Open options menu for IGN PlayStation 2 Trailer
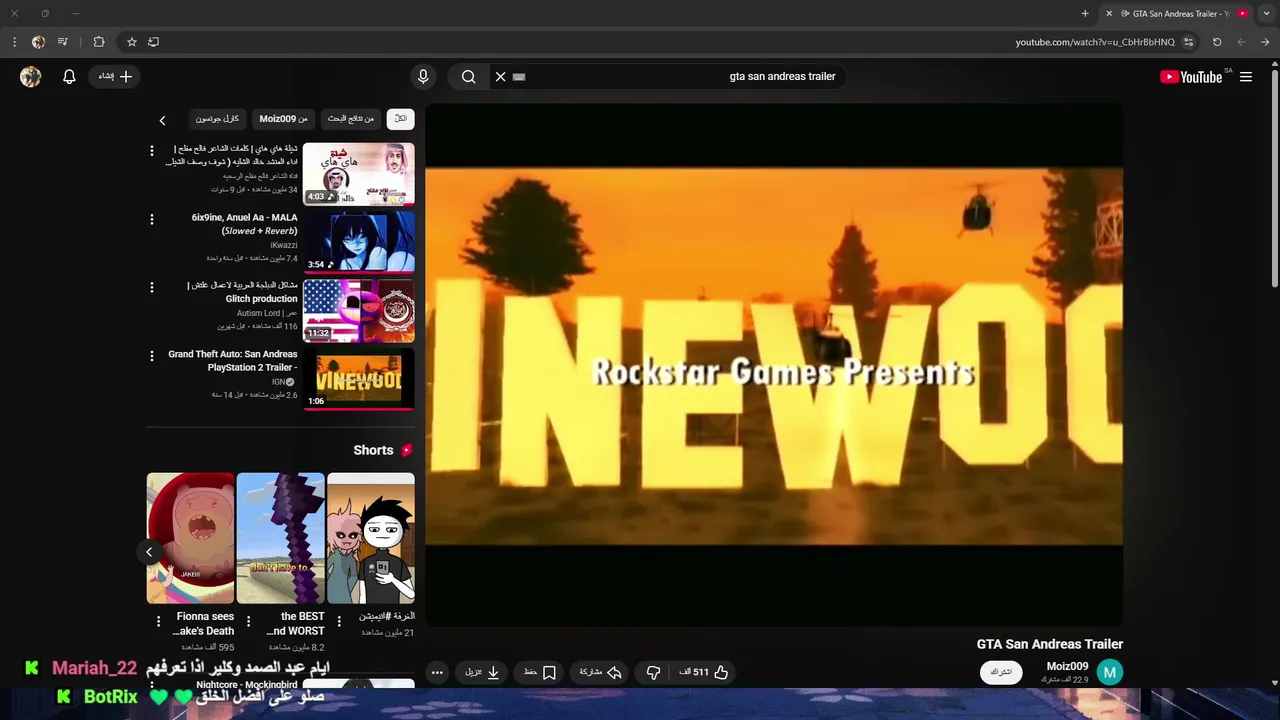 152,355
